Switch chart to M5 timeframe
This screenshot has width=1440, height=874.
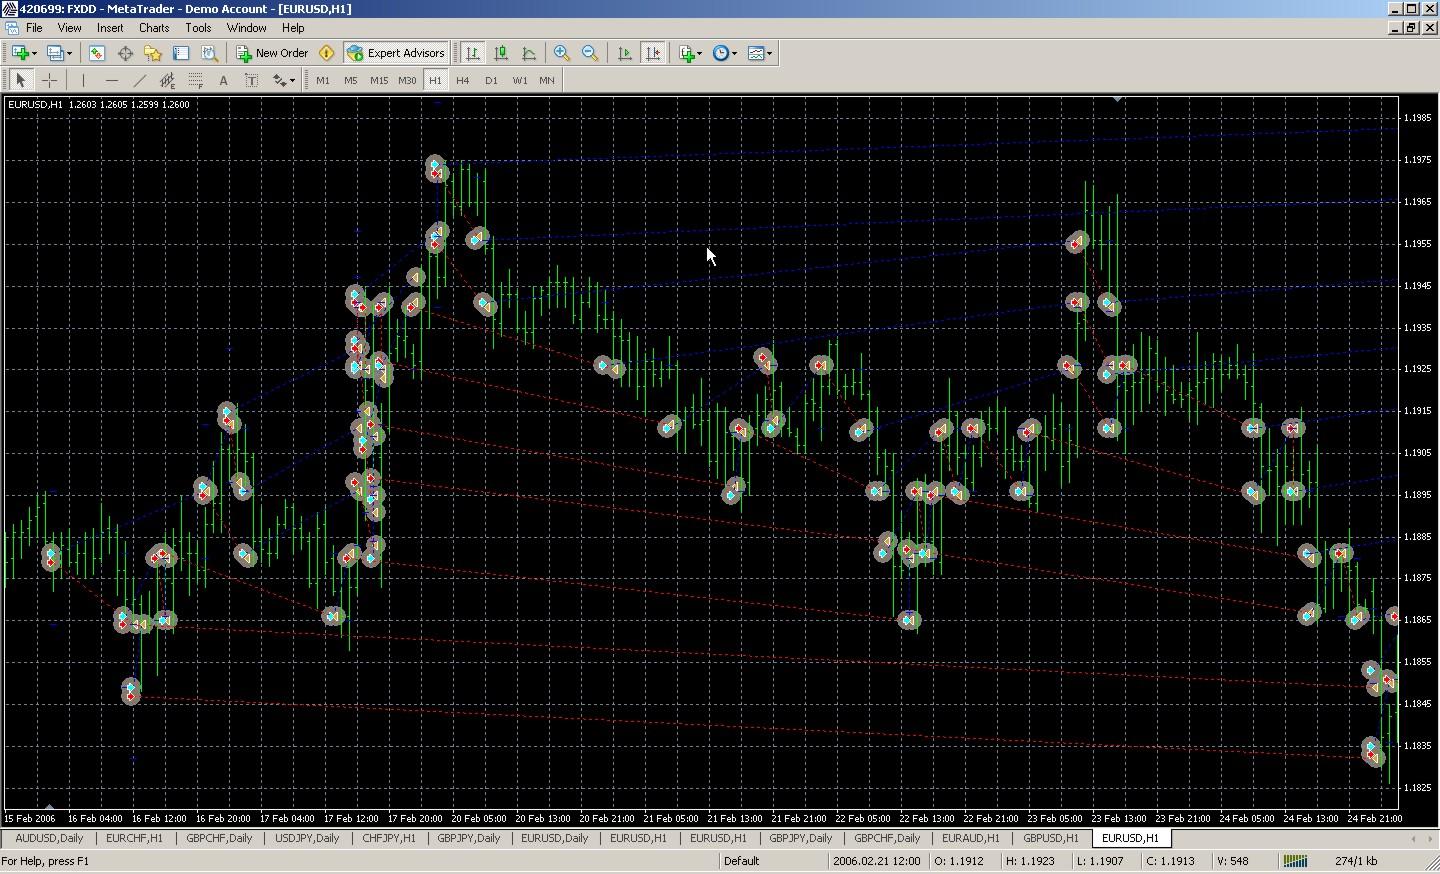(x=351, y=80)
